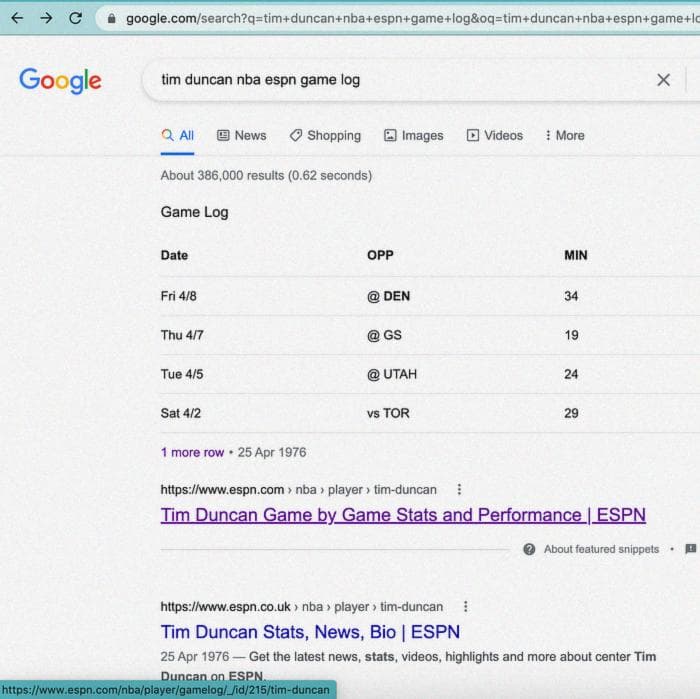The height and width of the screenshot is (699, 700).
Task: Clear the search box with X icon
Action: pyautogui.click(x=663, y=80)
